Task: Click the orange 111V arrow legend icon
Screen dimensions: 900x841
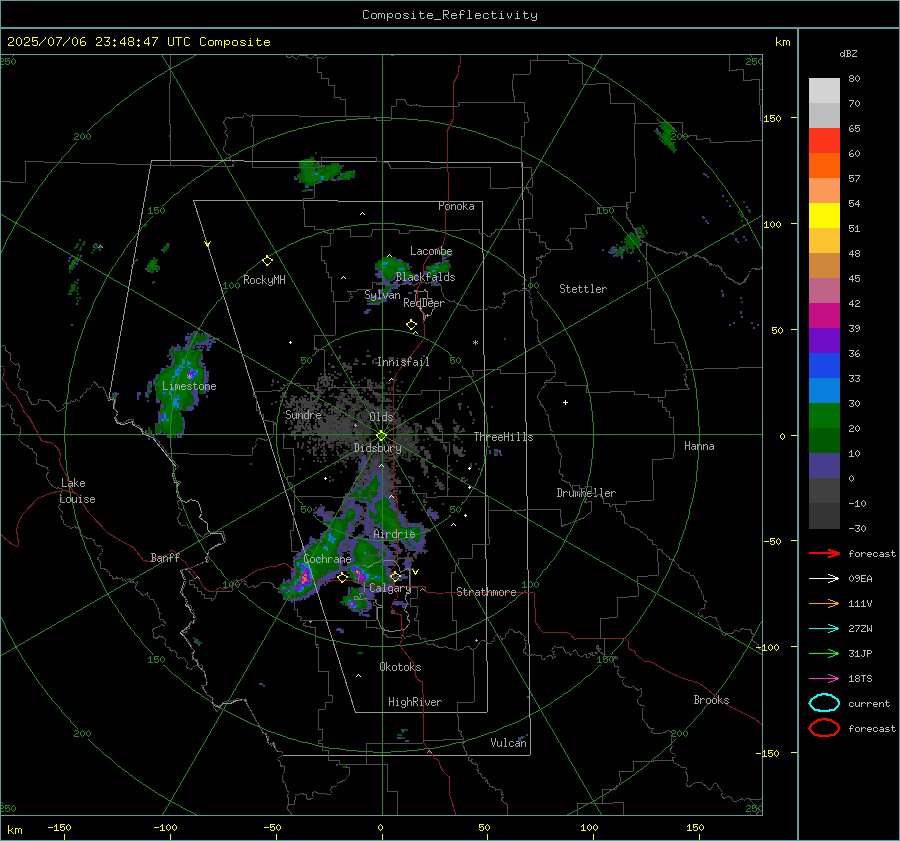Action: 824,603
